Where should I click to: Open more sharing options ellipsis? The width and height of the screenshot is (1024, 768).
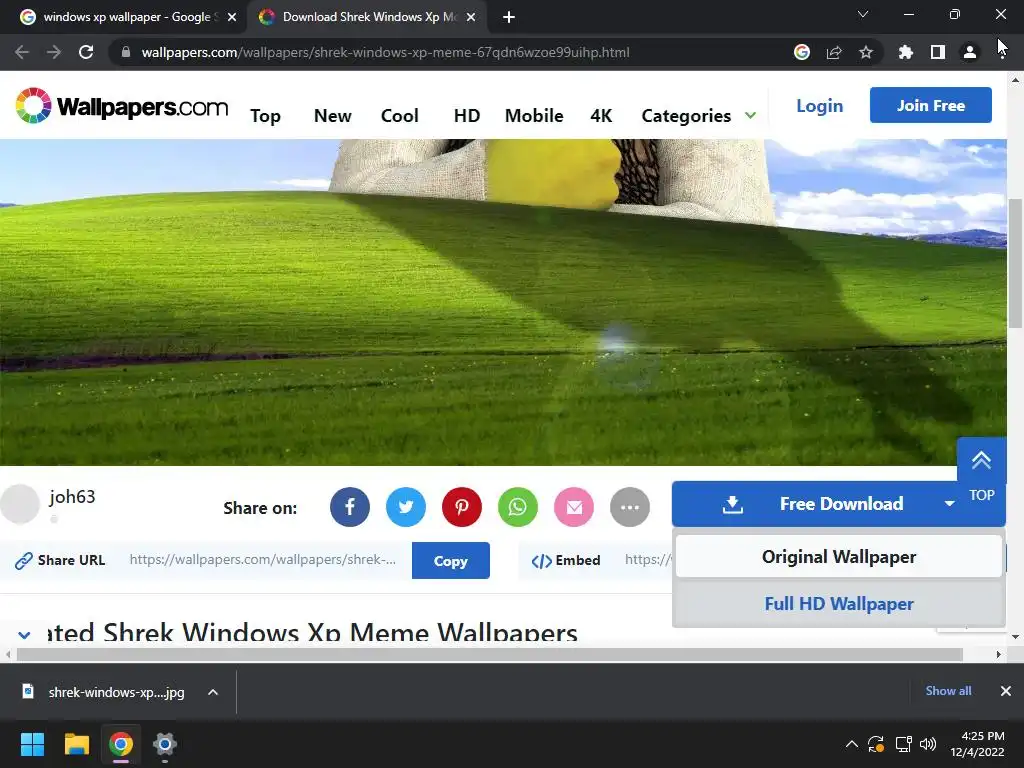point(630,507)
